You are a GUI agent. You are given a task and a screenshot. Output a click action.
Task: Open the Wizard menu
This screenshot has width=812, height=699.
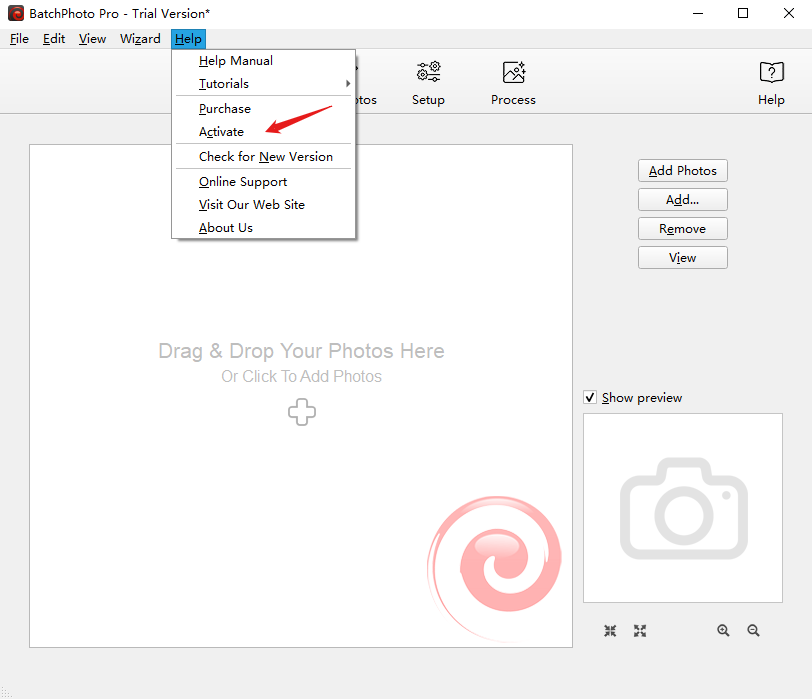point(140,39)
